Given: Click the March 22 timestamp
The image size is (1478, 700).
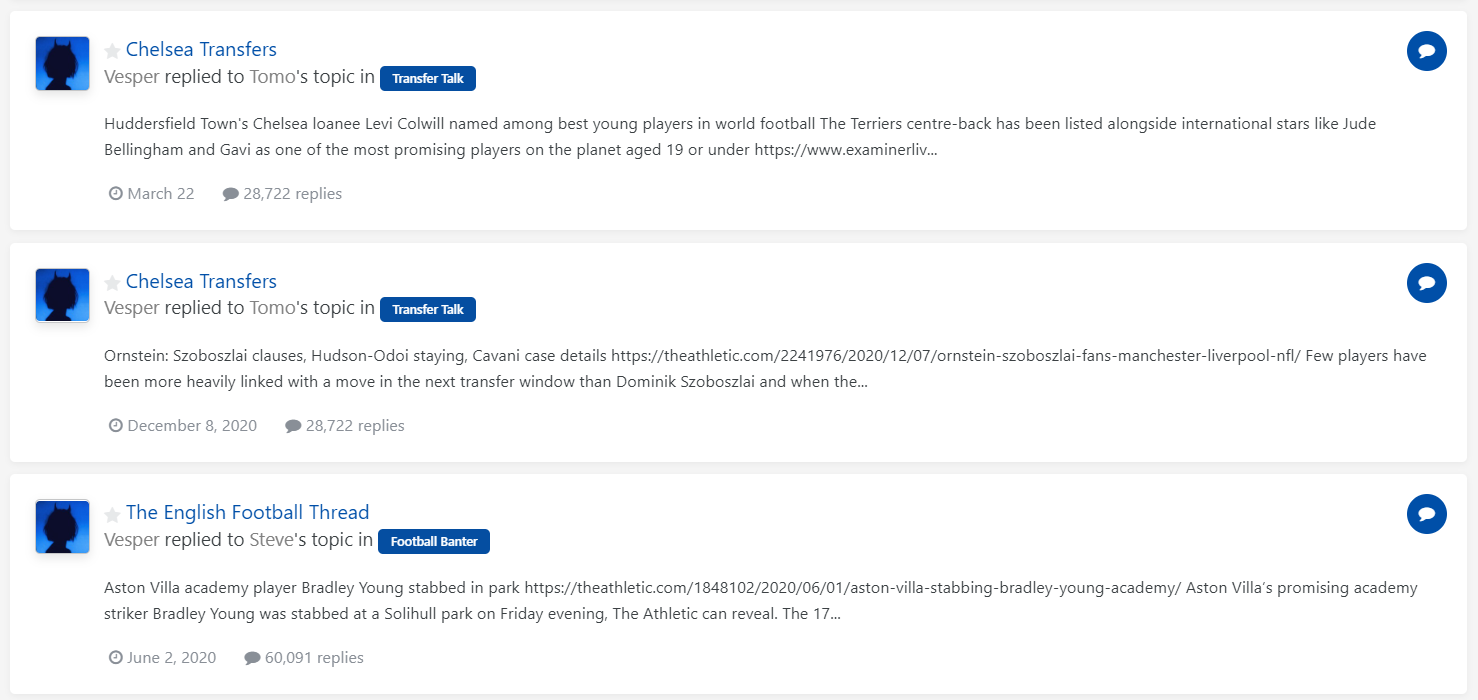Looking at the screenshot, I should [160, 194].
